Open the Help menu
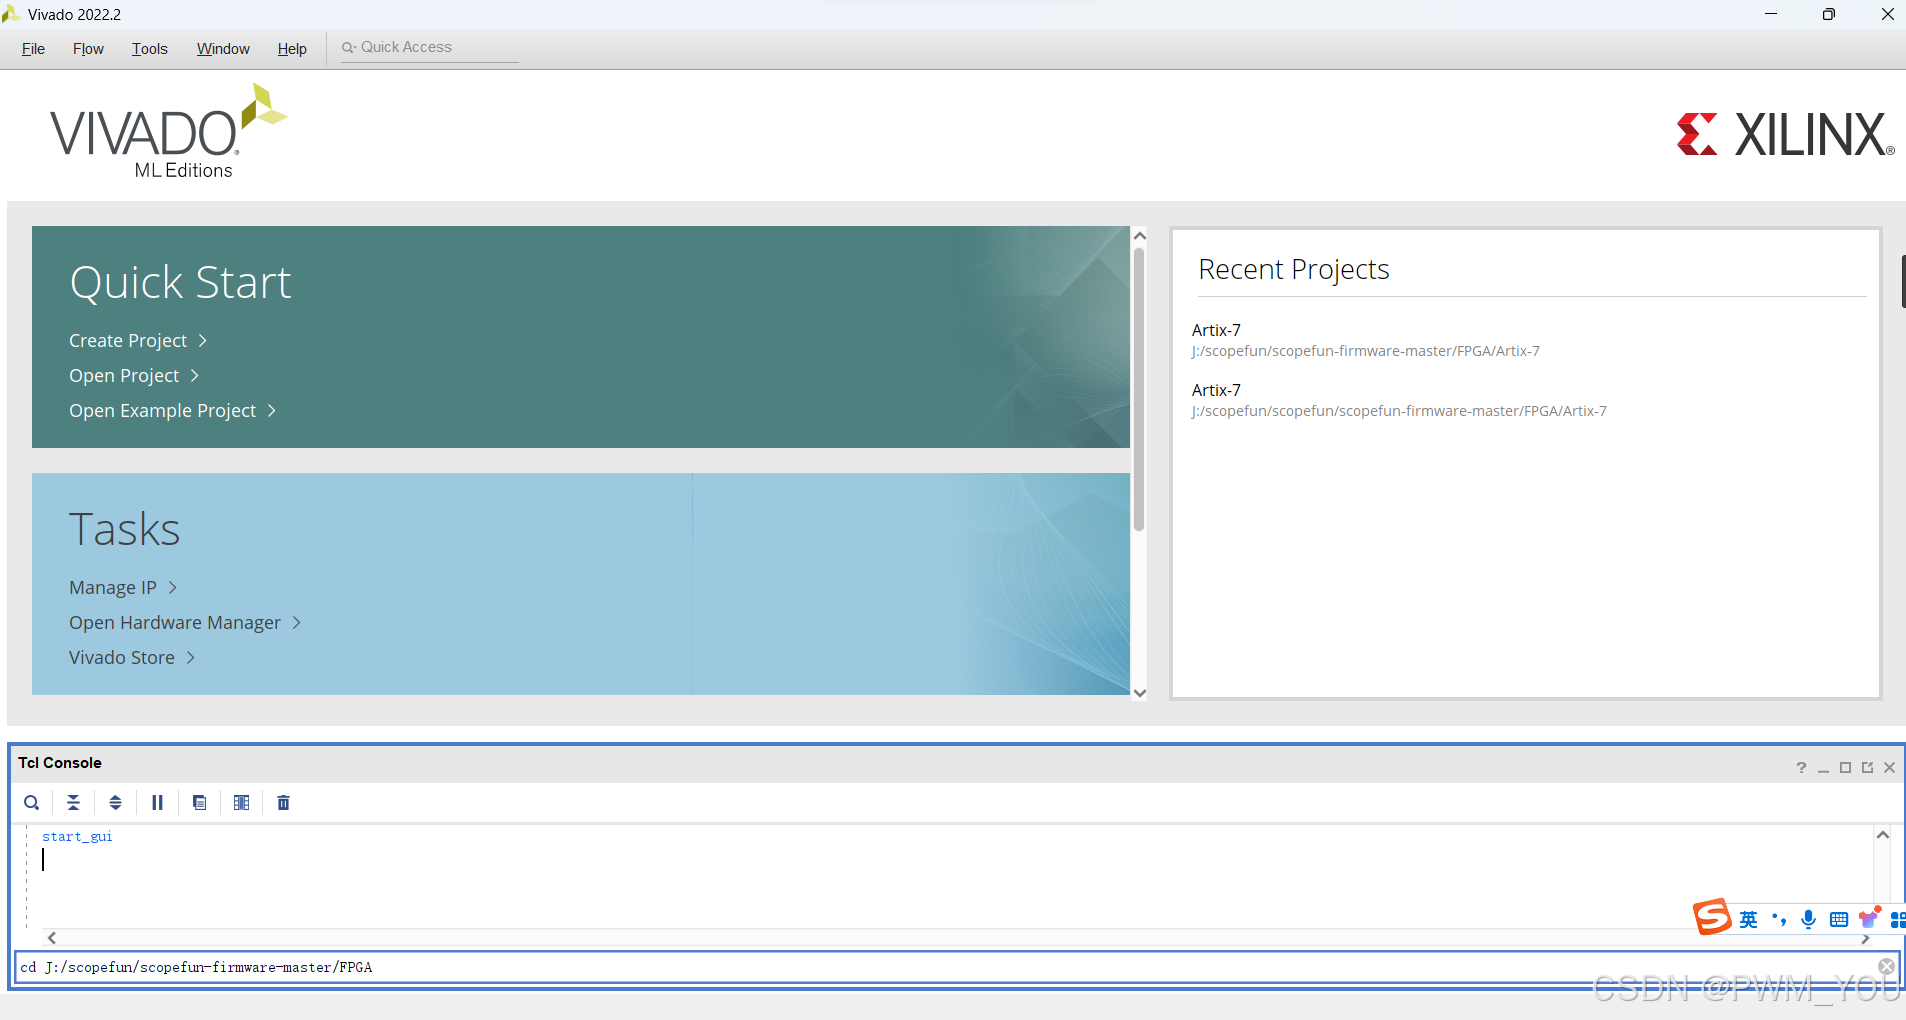1906x1020 pixels. click(x=292, y=48)
